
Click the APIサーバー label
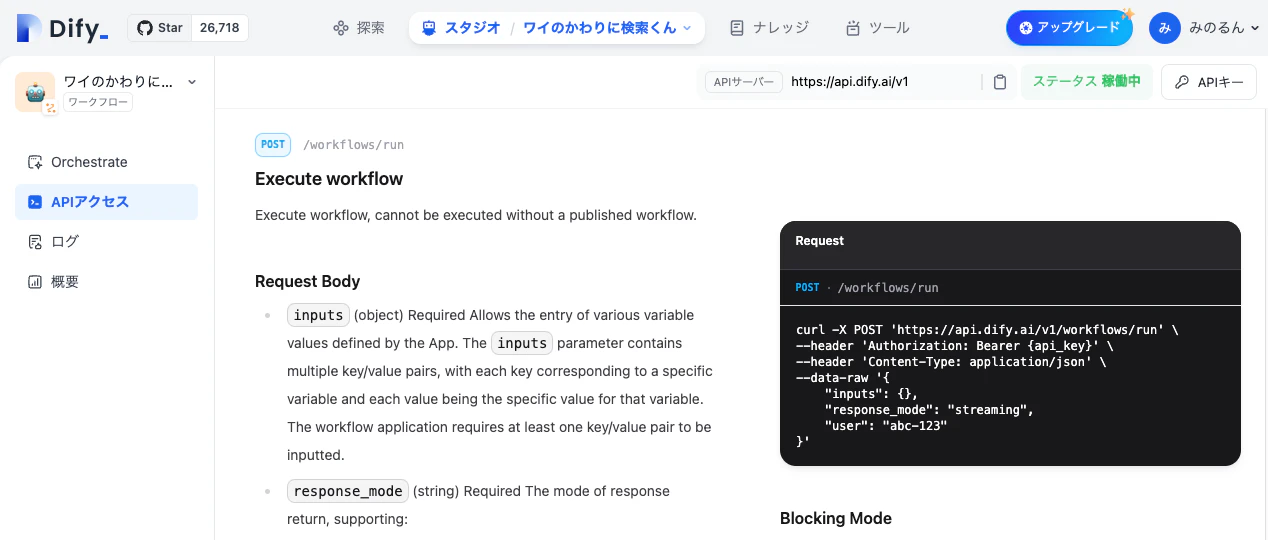point(744,82)
